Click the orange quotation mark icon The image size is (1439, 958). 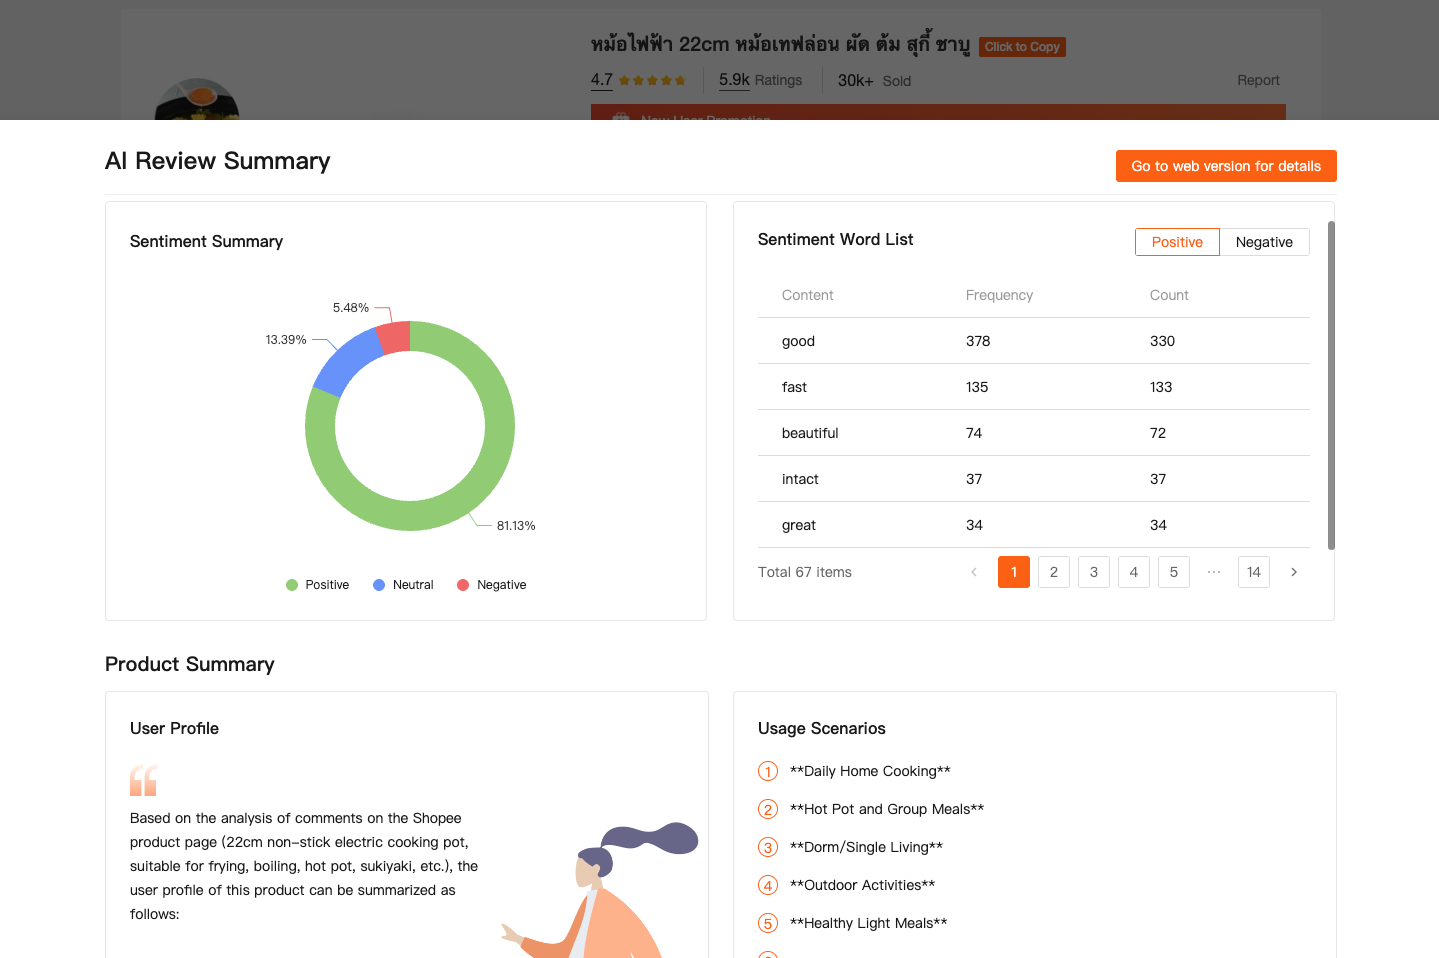[x=144, y=780]
